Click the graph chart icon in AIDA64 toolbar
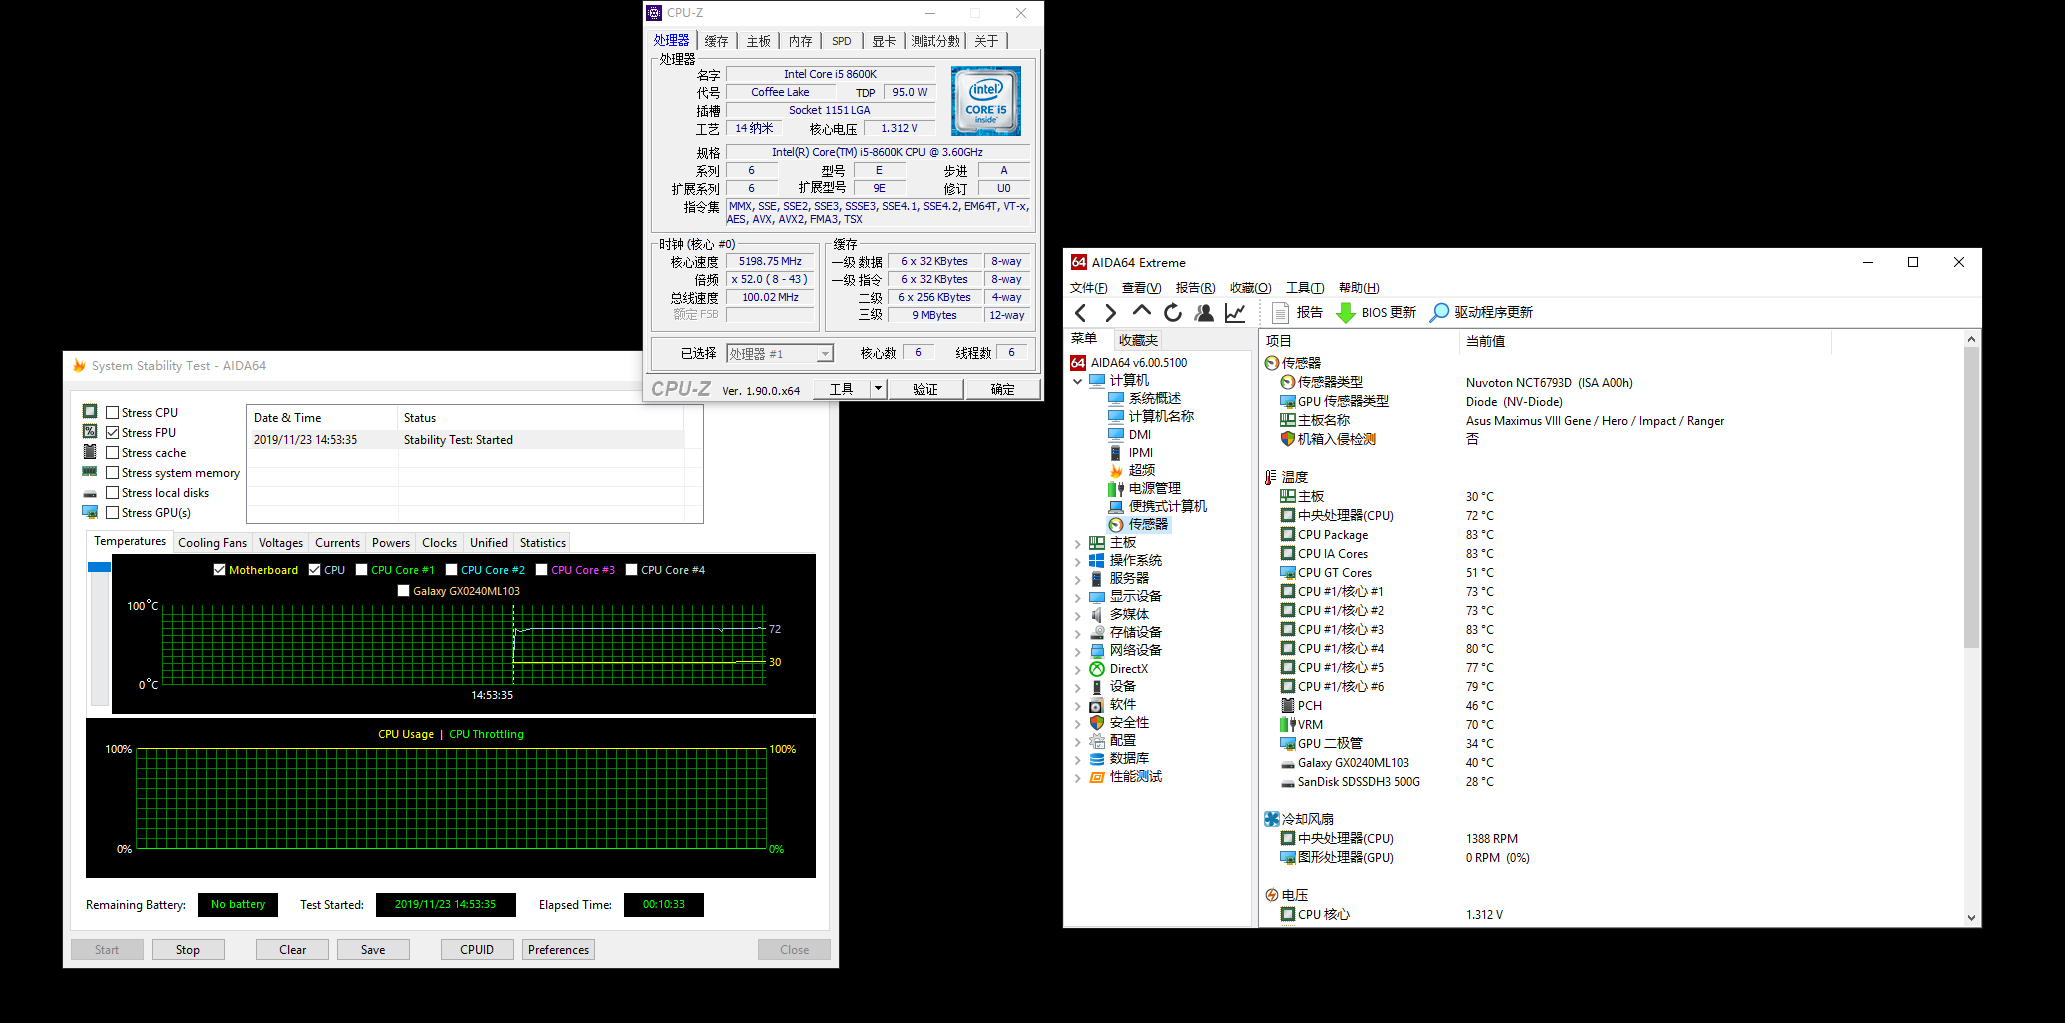This screenshot has width=2065, height=1023. [1234, 312]
